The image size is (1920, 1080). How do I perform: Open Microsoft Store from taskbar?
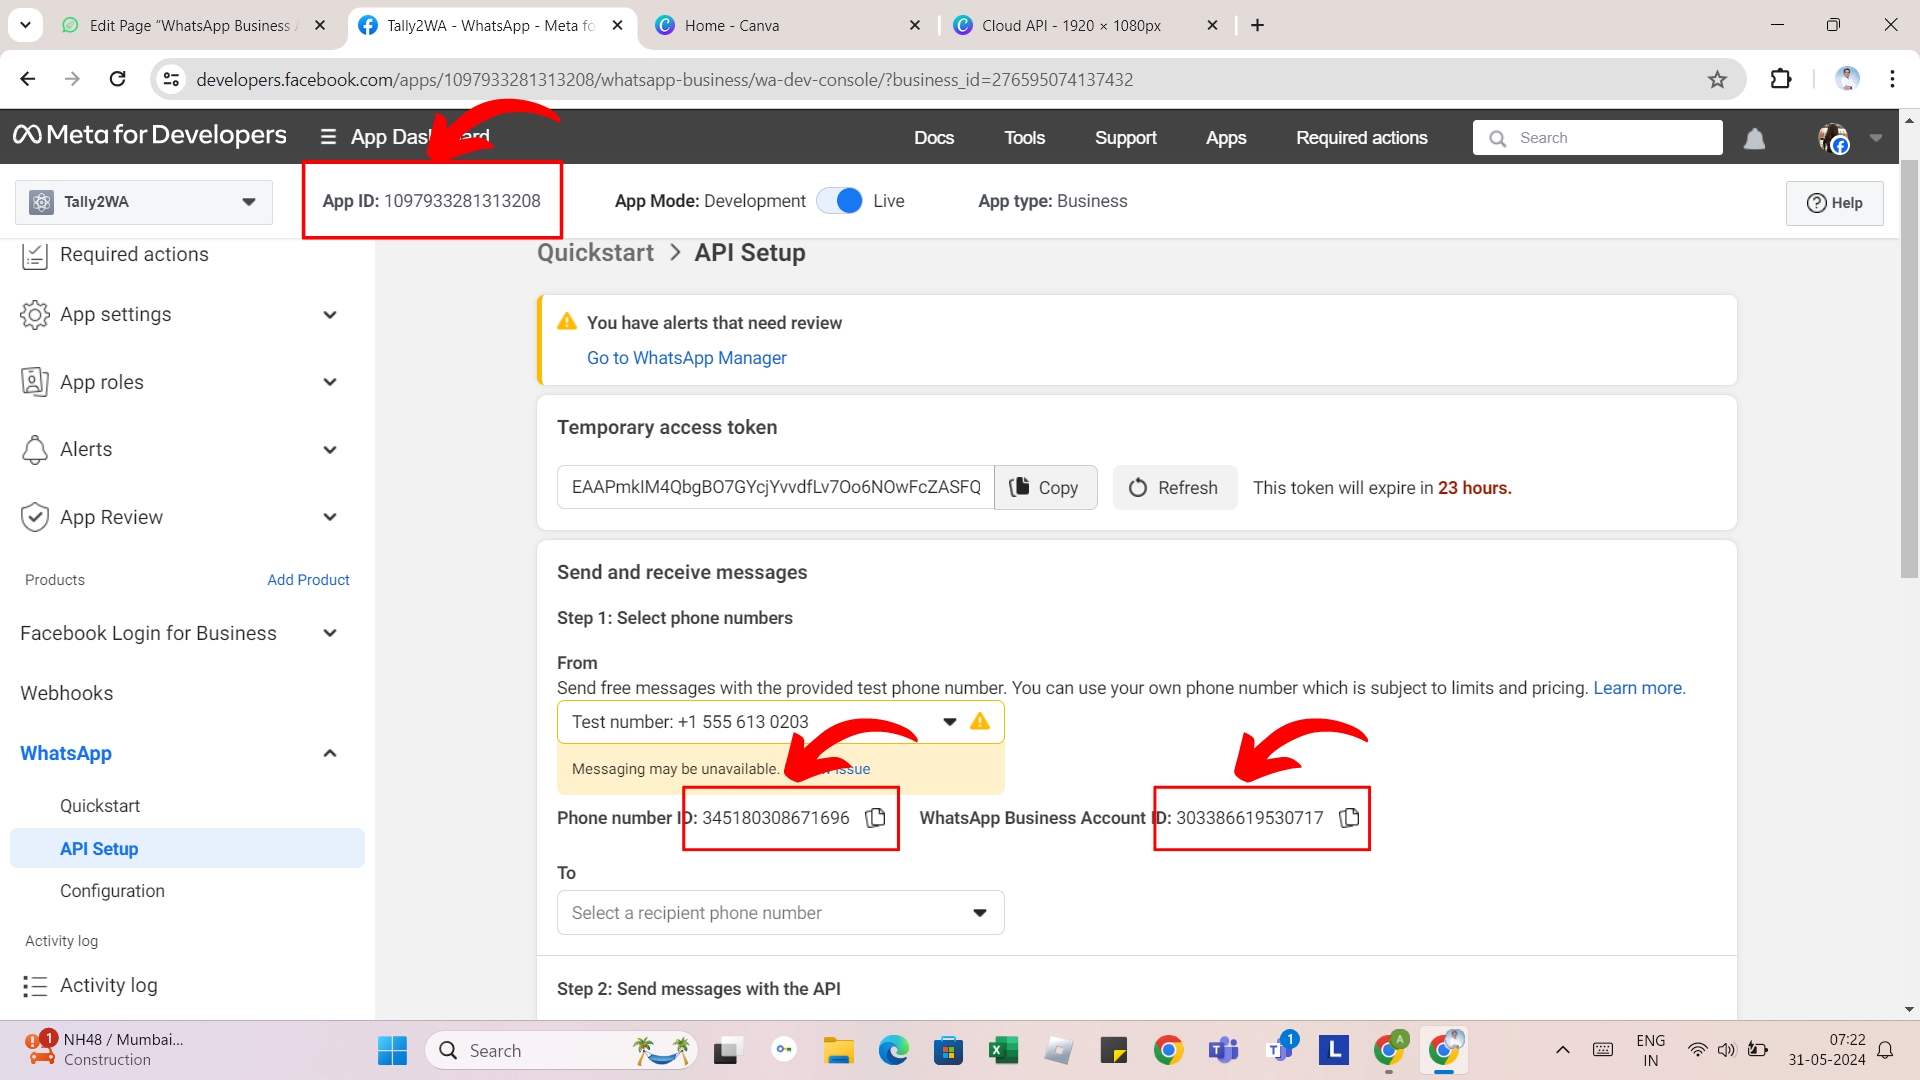coord(948,1050)
